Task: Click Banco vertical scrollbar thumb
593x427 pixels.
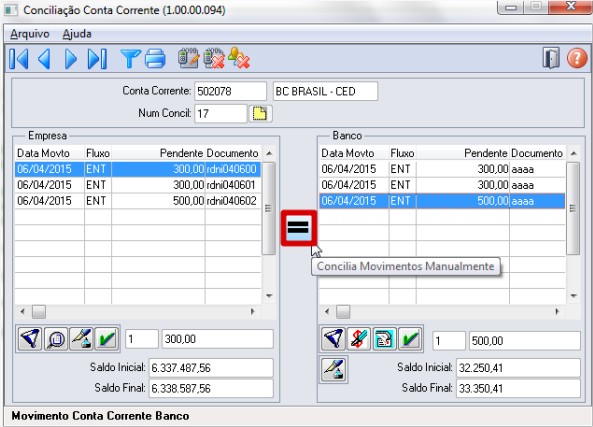Action: 573,208
